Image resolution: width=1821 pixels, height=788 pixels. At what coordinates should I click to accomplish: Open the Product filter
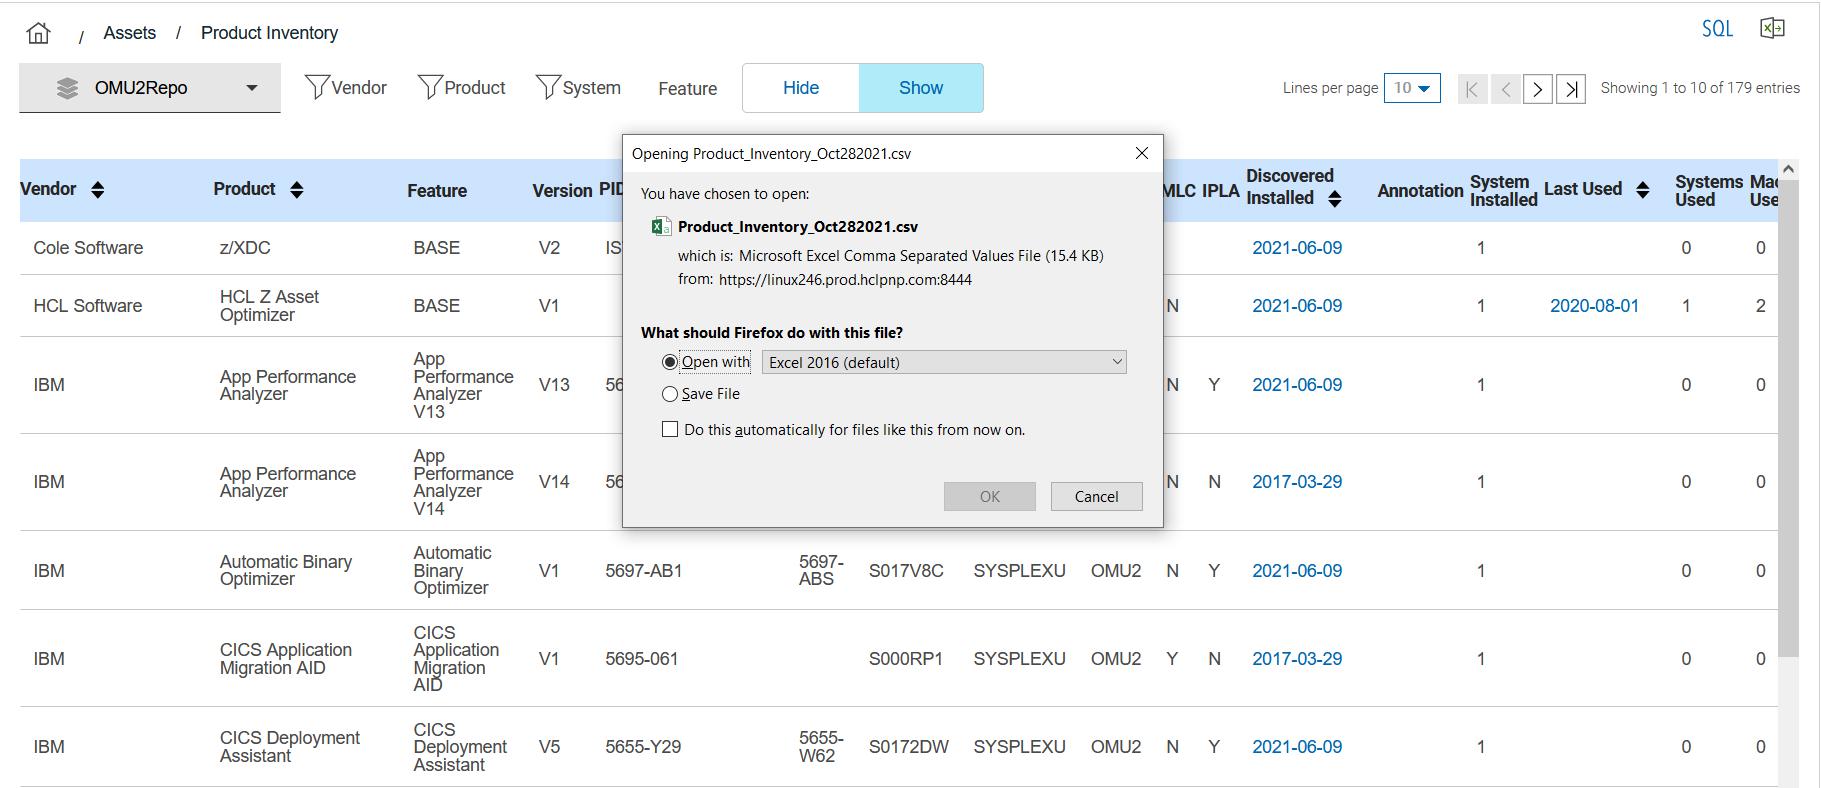click(x=462, y=88)
